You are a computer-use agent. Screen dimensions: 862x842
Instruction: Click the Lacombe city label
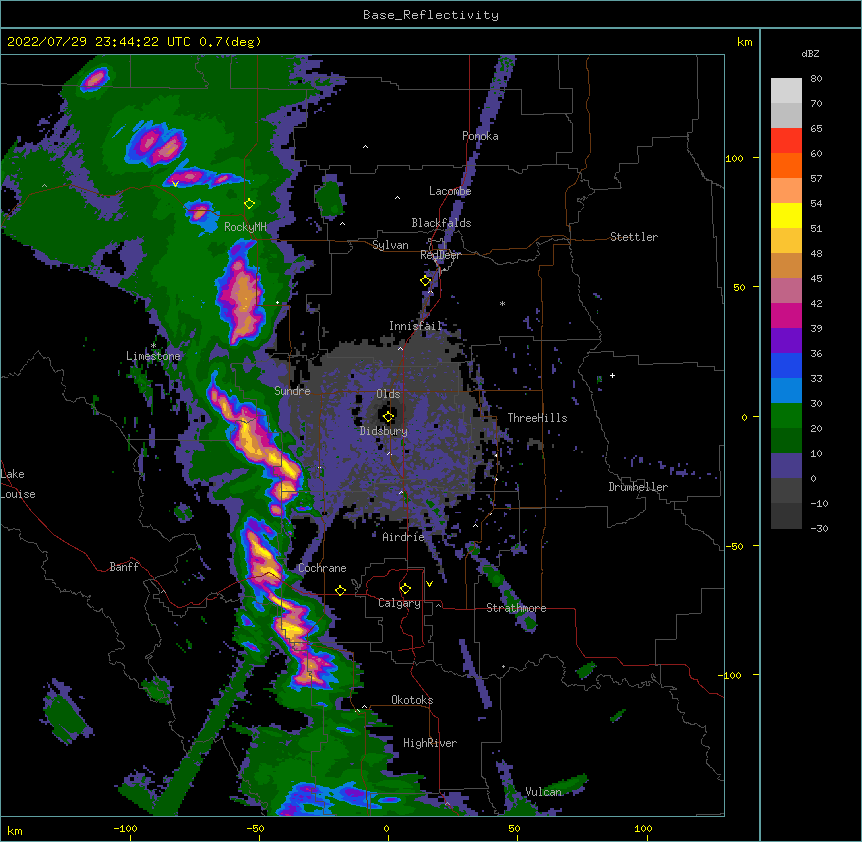(450, 191)
